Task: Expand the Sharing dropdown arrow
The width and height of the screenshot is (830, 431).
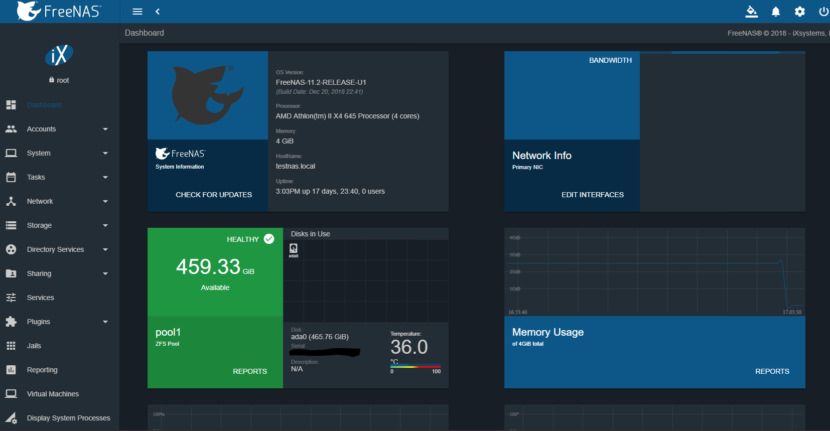Action: (x=105, y=274)
